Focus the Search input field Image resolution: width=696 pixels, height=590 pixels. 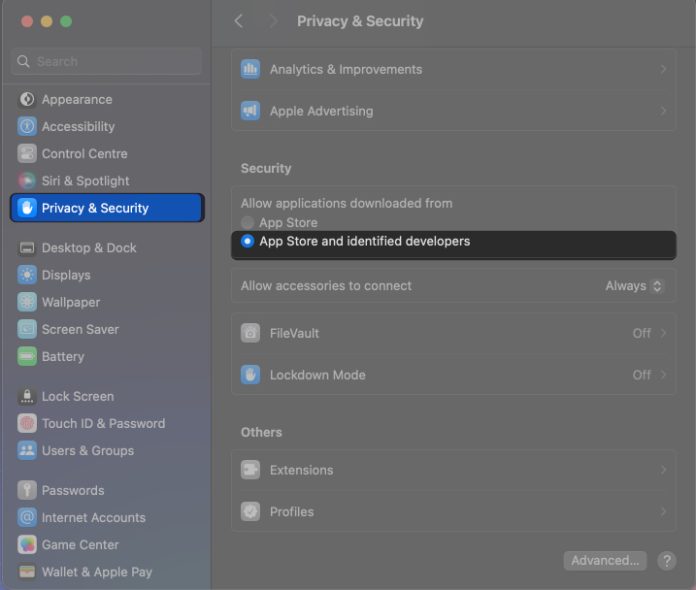(x=107, y=61)
